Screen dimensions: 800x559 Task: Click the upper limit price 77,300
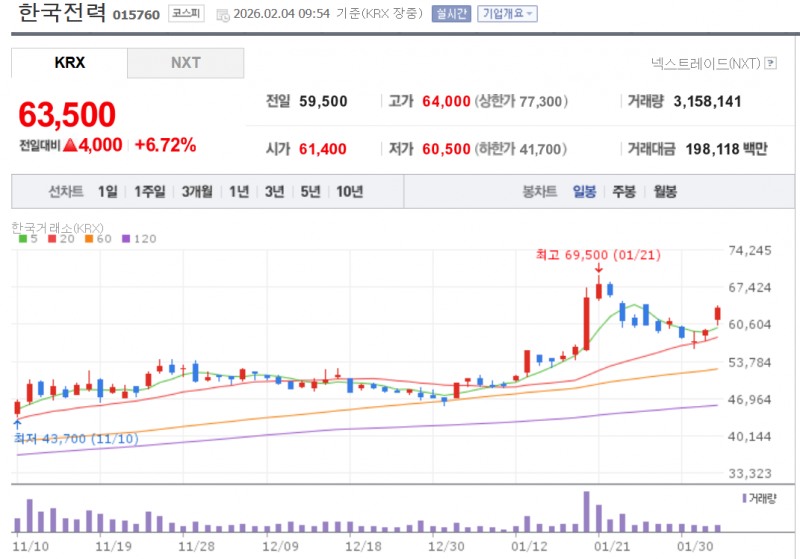pos(540,101)
